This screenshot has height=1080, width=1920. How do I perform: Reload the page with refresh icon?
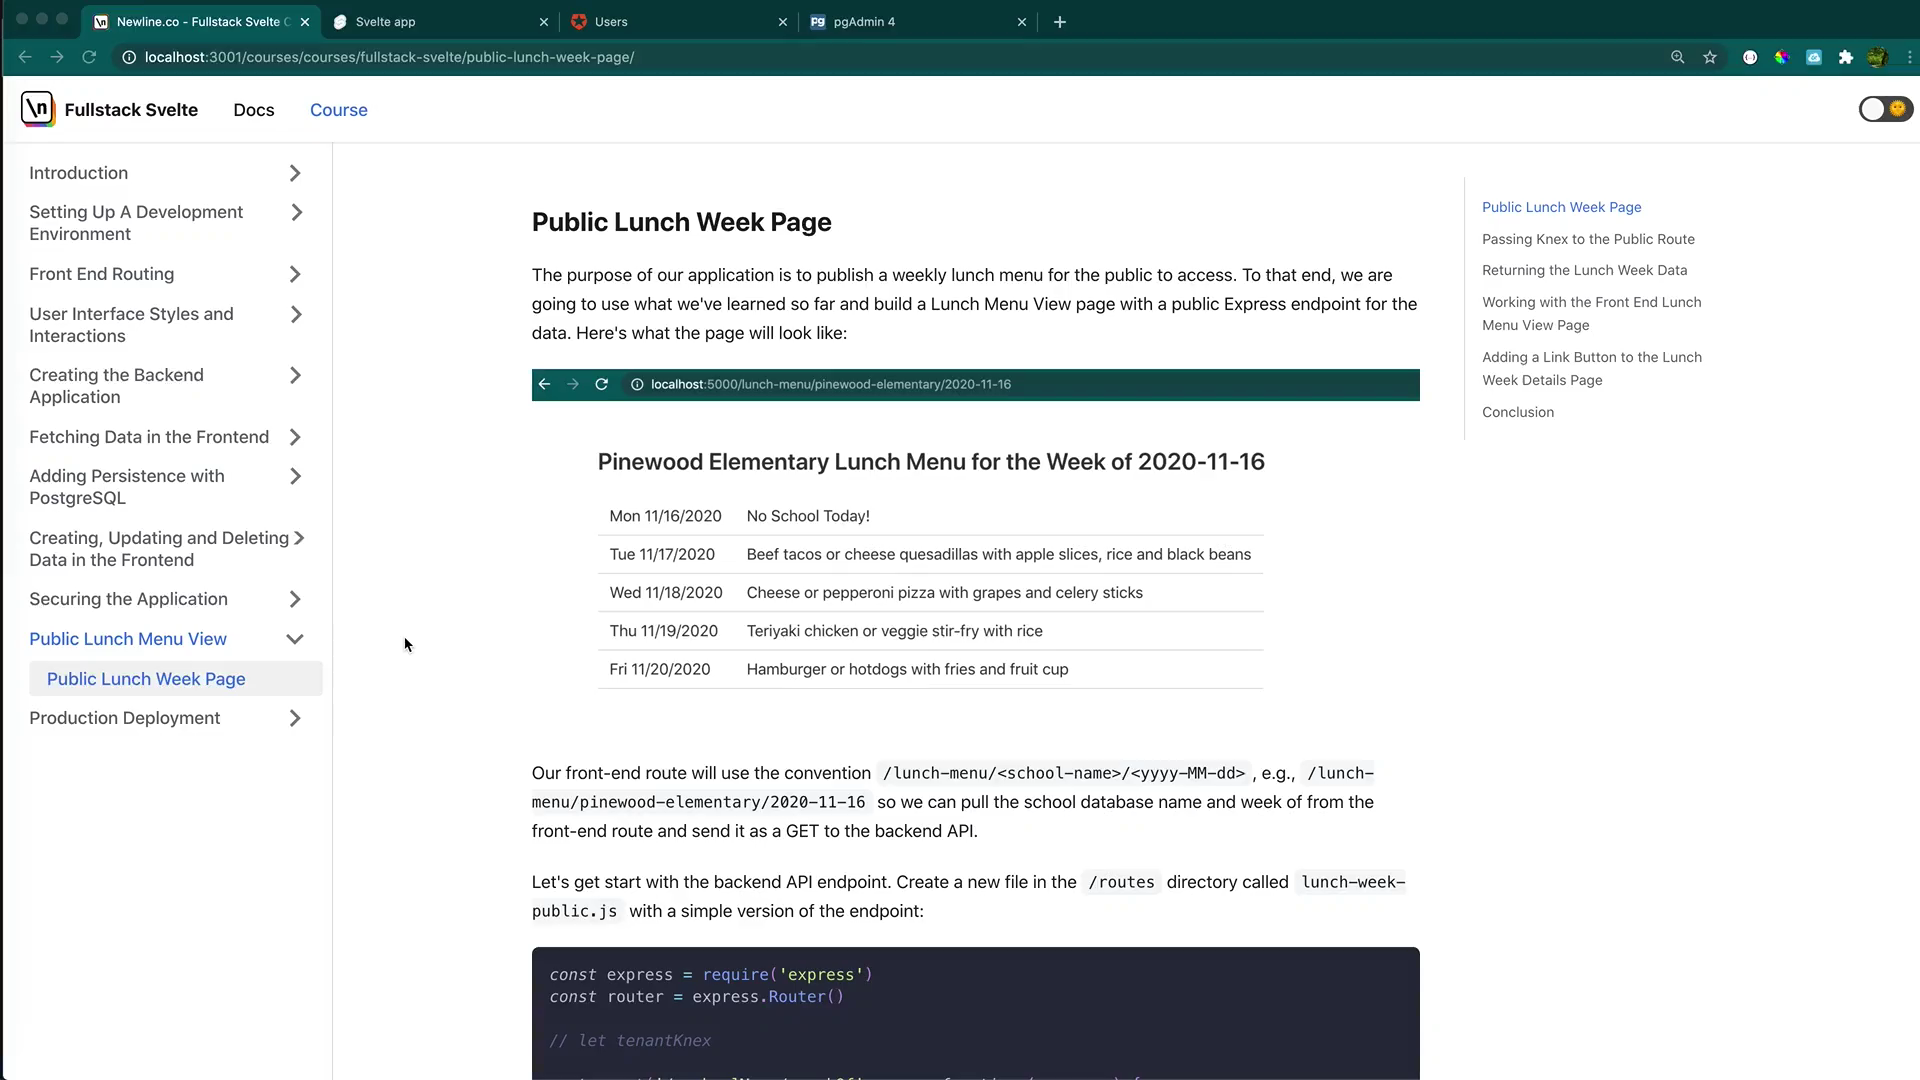coord(89,57)
